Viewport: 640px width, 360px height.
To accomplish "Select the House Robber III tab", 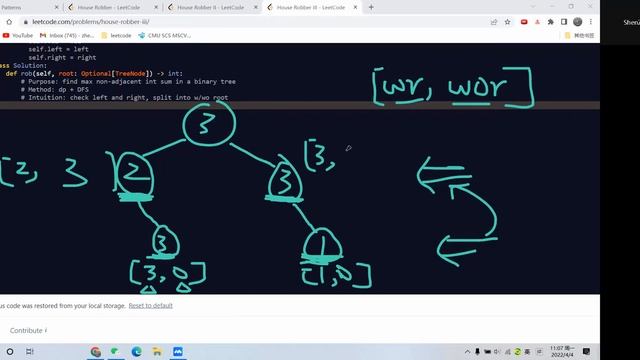I will (310, 7).
